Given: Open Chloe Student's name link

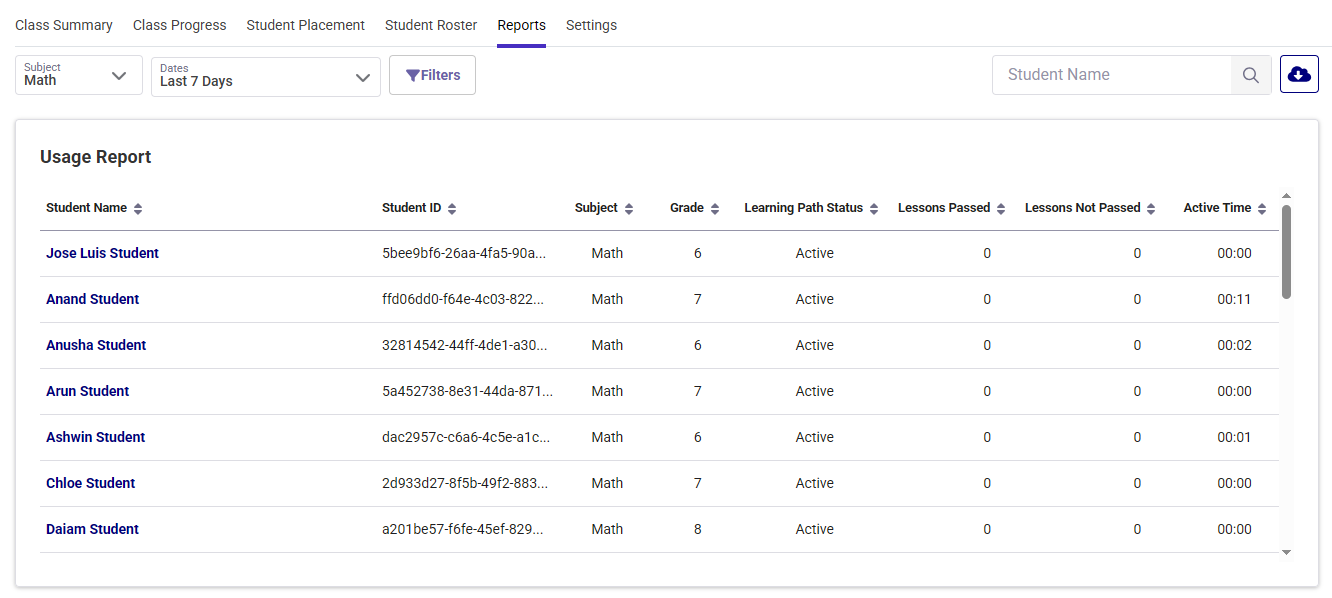Looking at the screenshot, I should (x=90, y=484).
